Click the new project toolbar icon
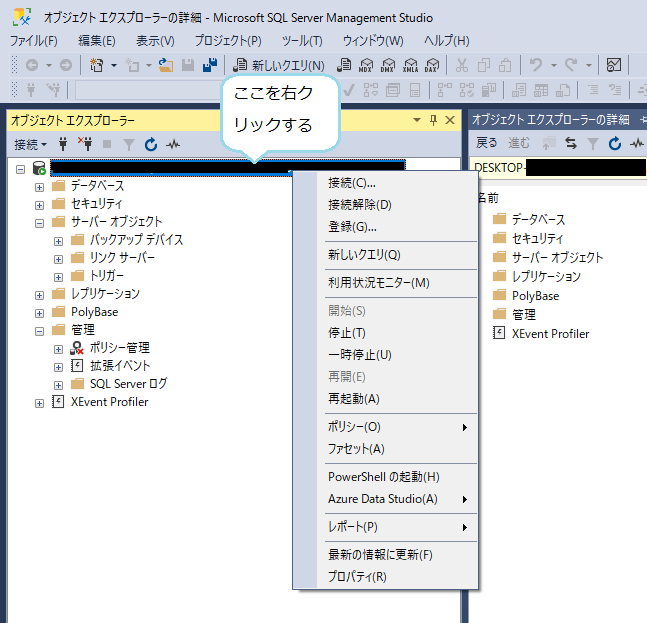Screen dimensions: 647x623 97,65
